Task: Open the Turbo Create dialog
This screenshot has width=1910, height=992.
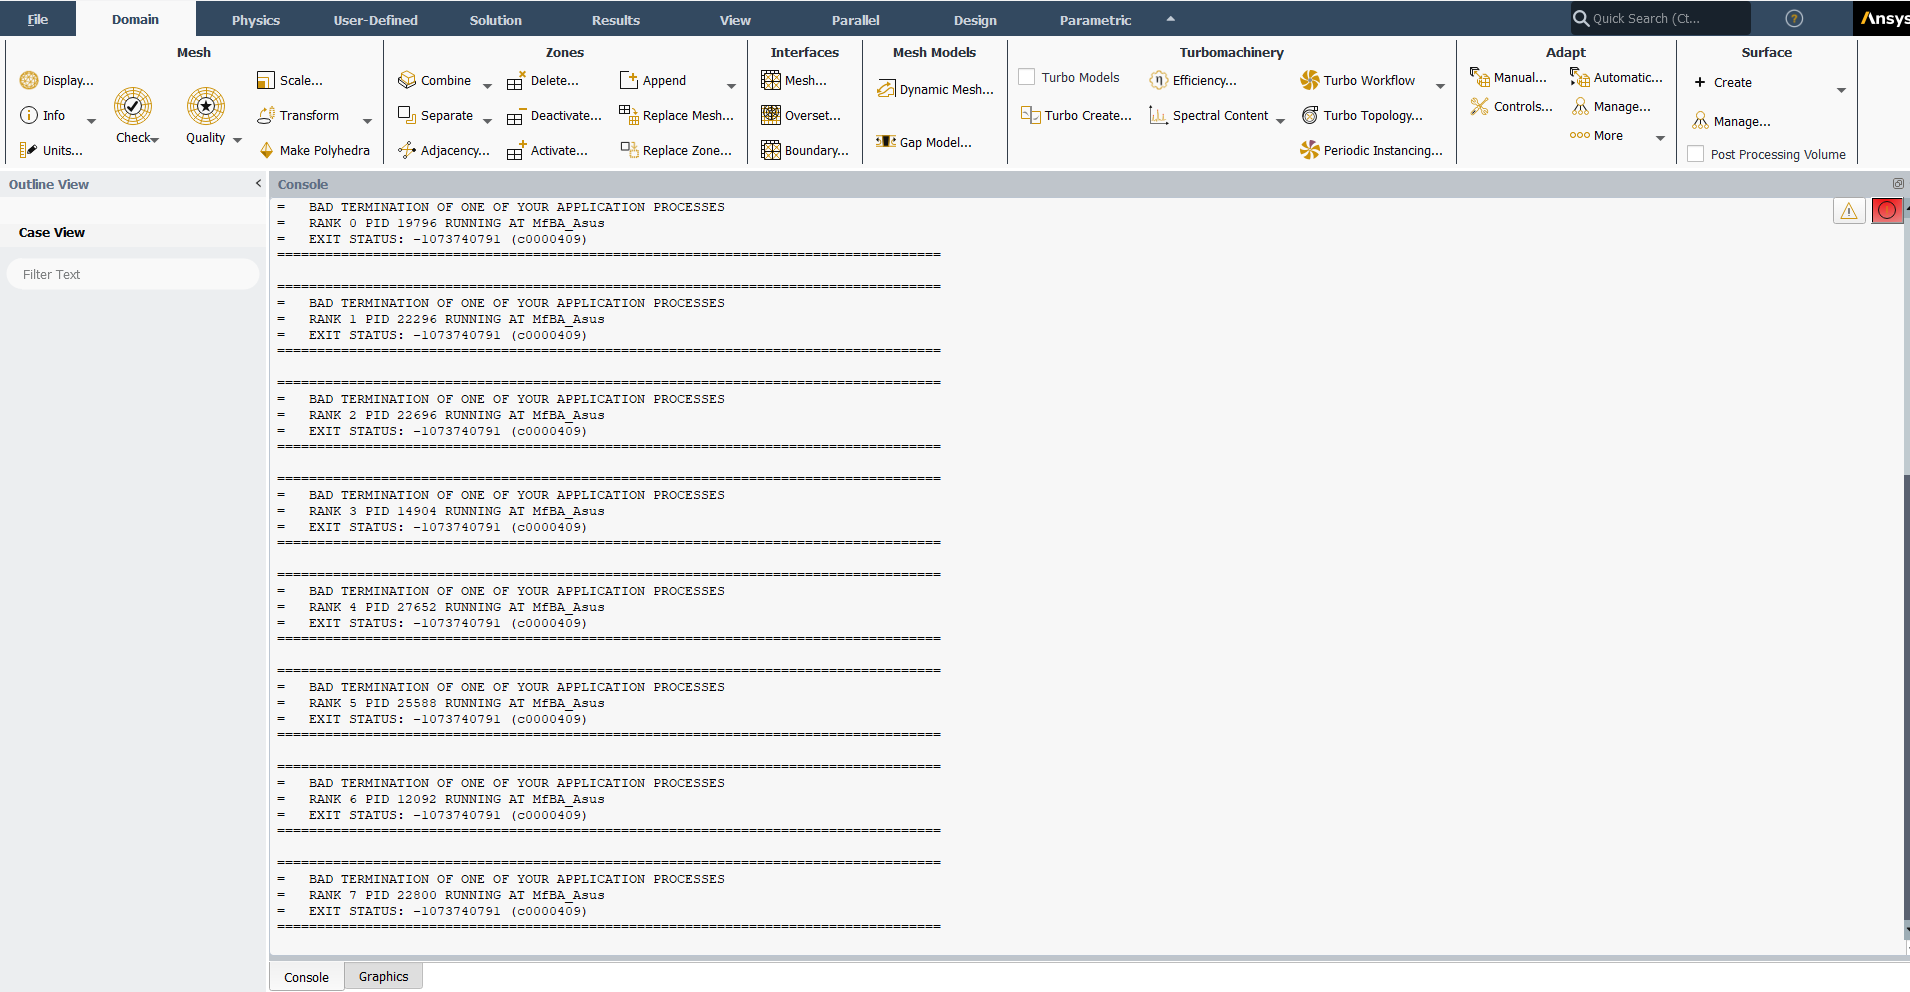Action: (1076, 115)
